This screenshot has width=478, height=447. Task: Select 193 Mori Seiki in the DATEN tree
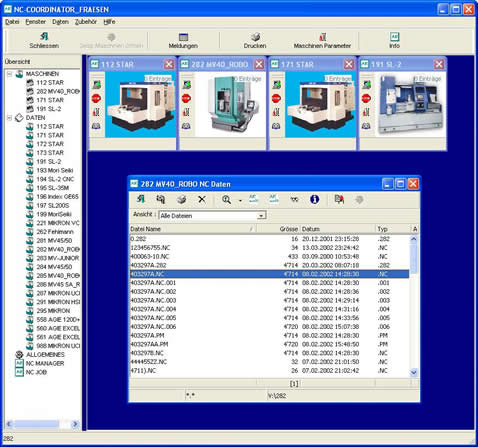pyautogui.click(x=55, y=170)
